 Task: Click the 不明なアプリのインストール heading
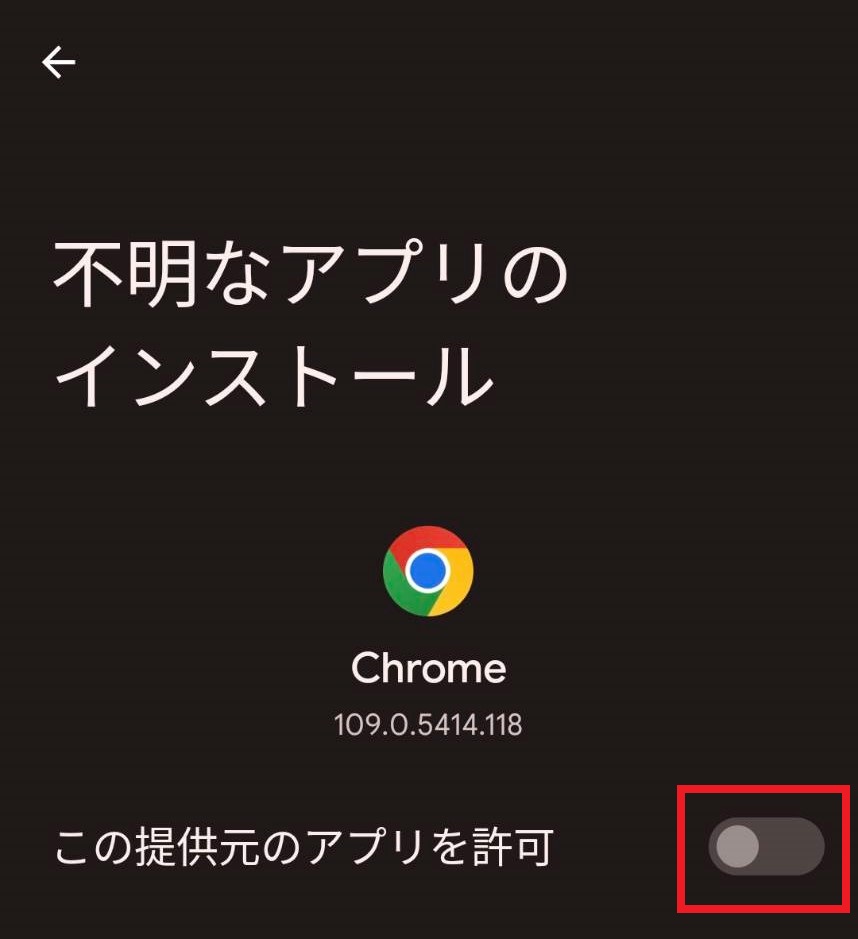(x=310, y=325)
